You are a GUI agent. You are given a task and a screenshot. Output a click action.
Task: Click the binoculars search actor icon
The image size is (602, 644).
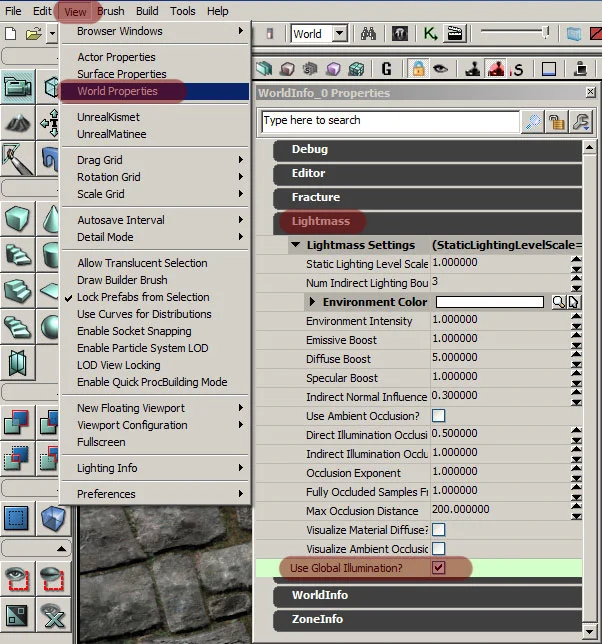(x=368, y=34)
